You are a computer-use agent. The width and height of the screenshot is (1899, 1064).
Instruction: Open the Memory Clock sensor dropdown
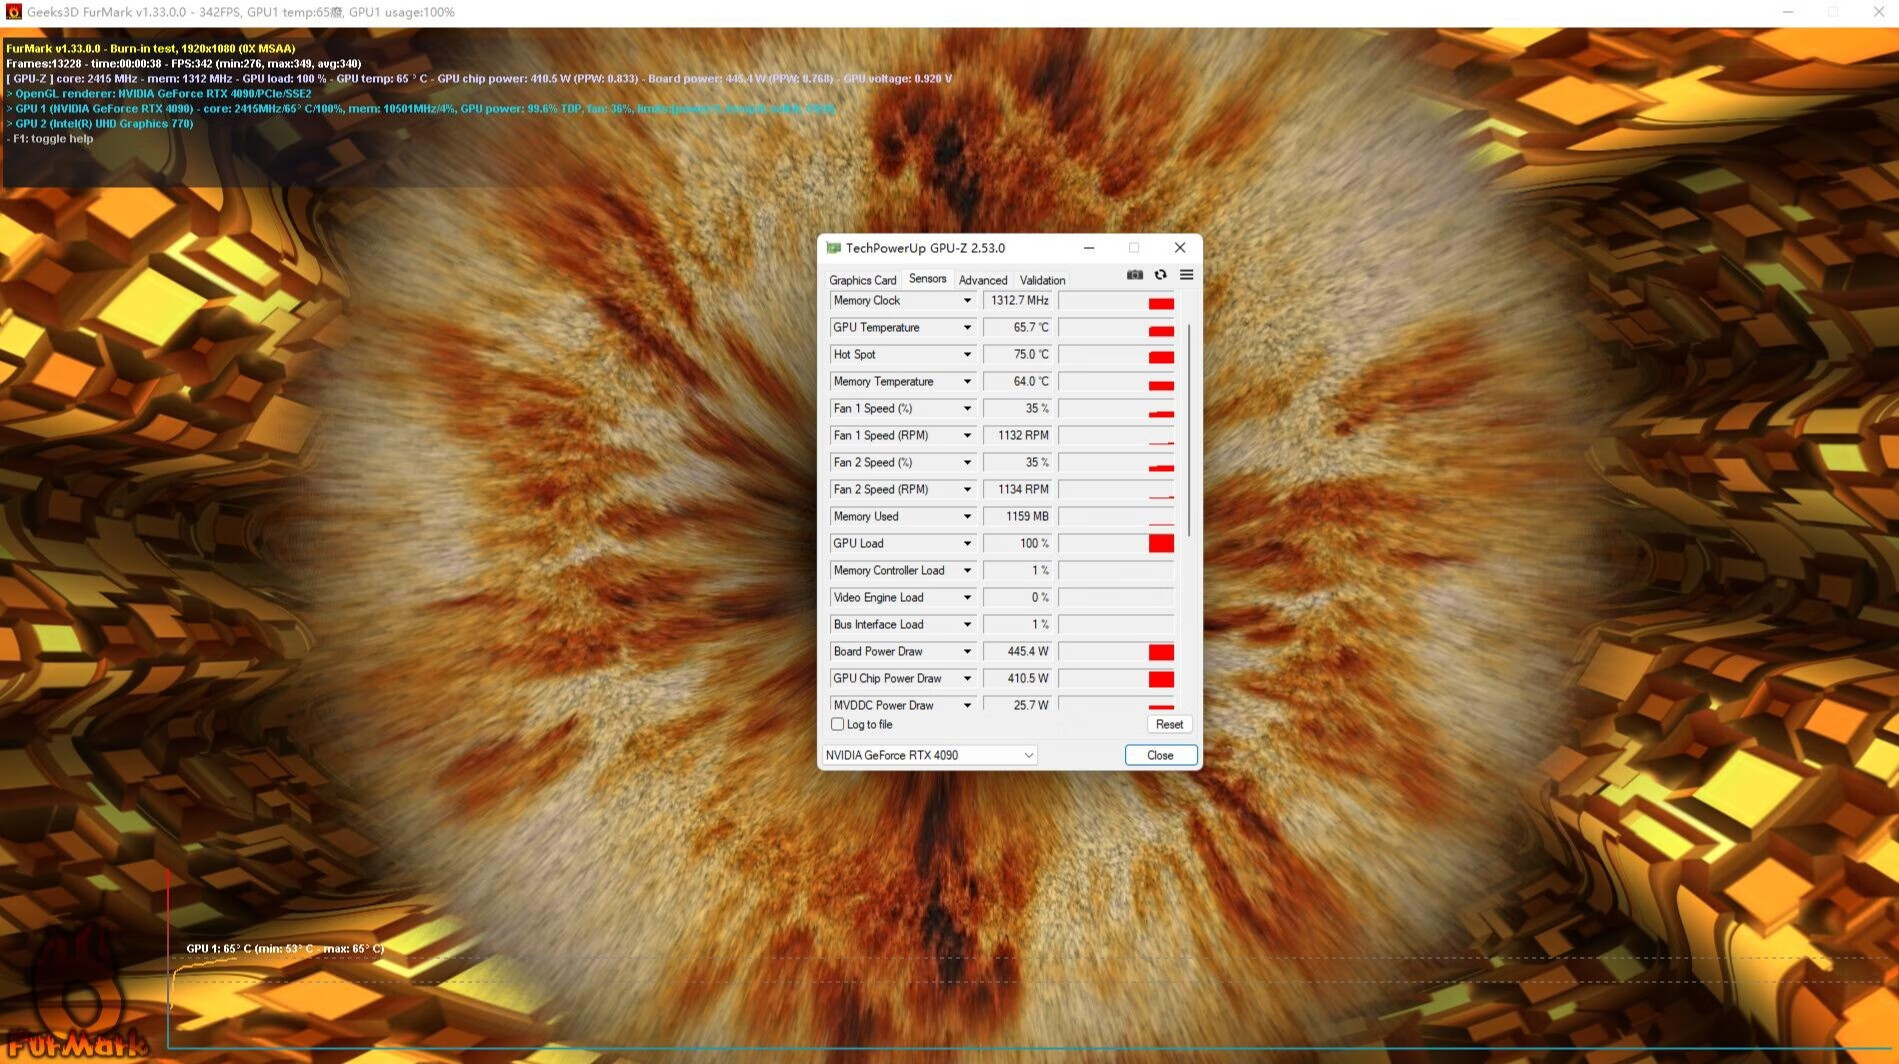[x=967, y=301]
